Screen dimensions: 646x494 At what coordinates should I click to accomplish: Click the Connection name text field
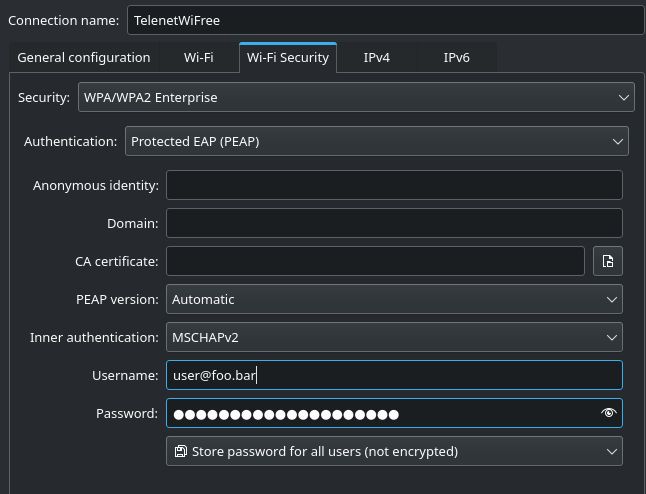[x=385, y=20]
